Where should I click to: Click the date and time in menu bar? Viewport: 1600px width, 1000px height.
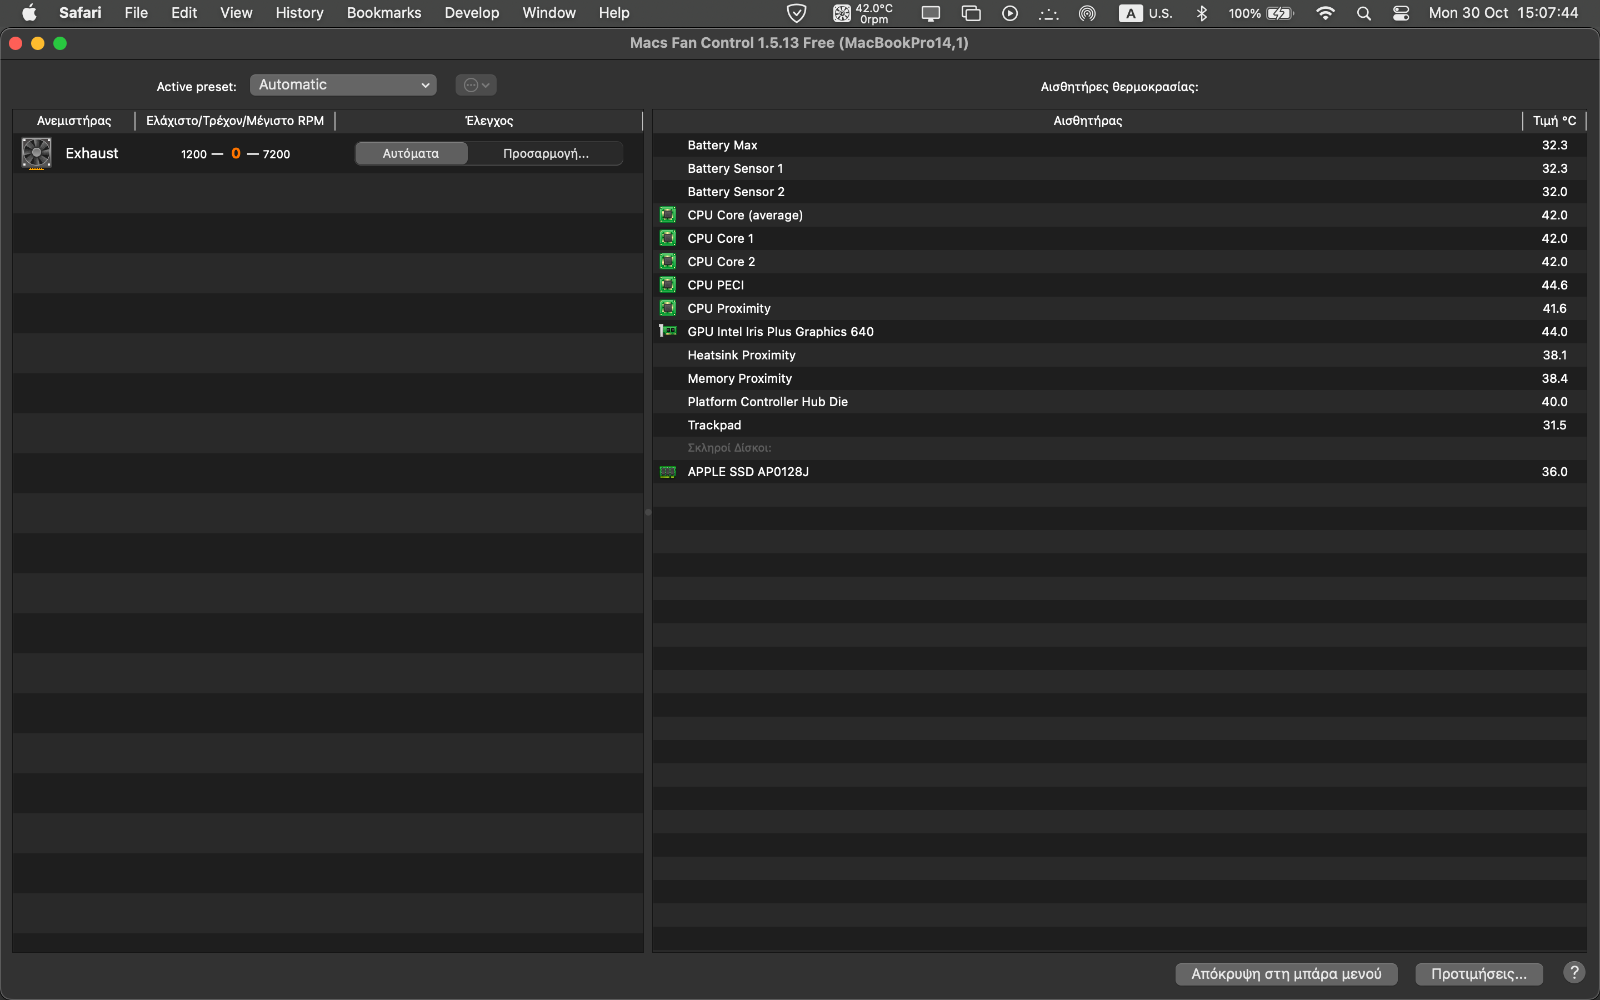coord(1503,13)
